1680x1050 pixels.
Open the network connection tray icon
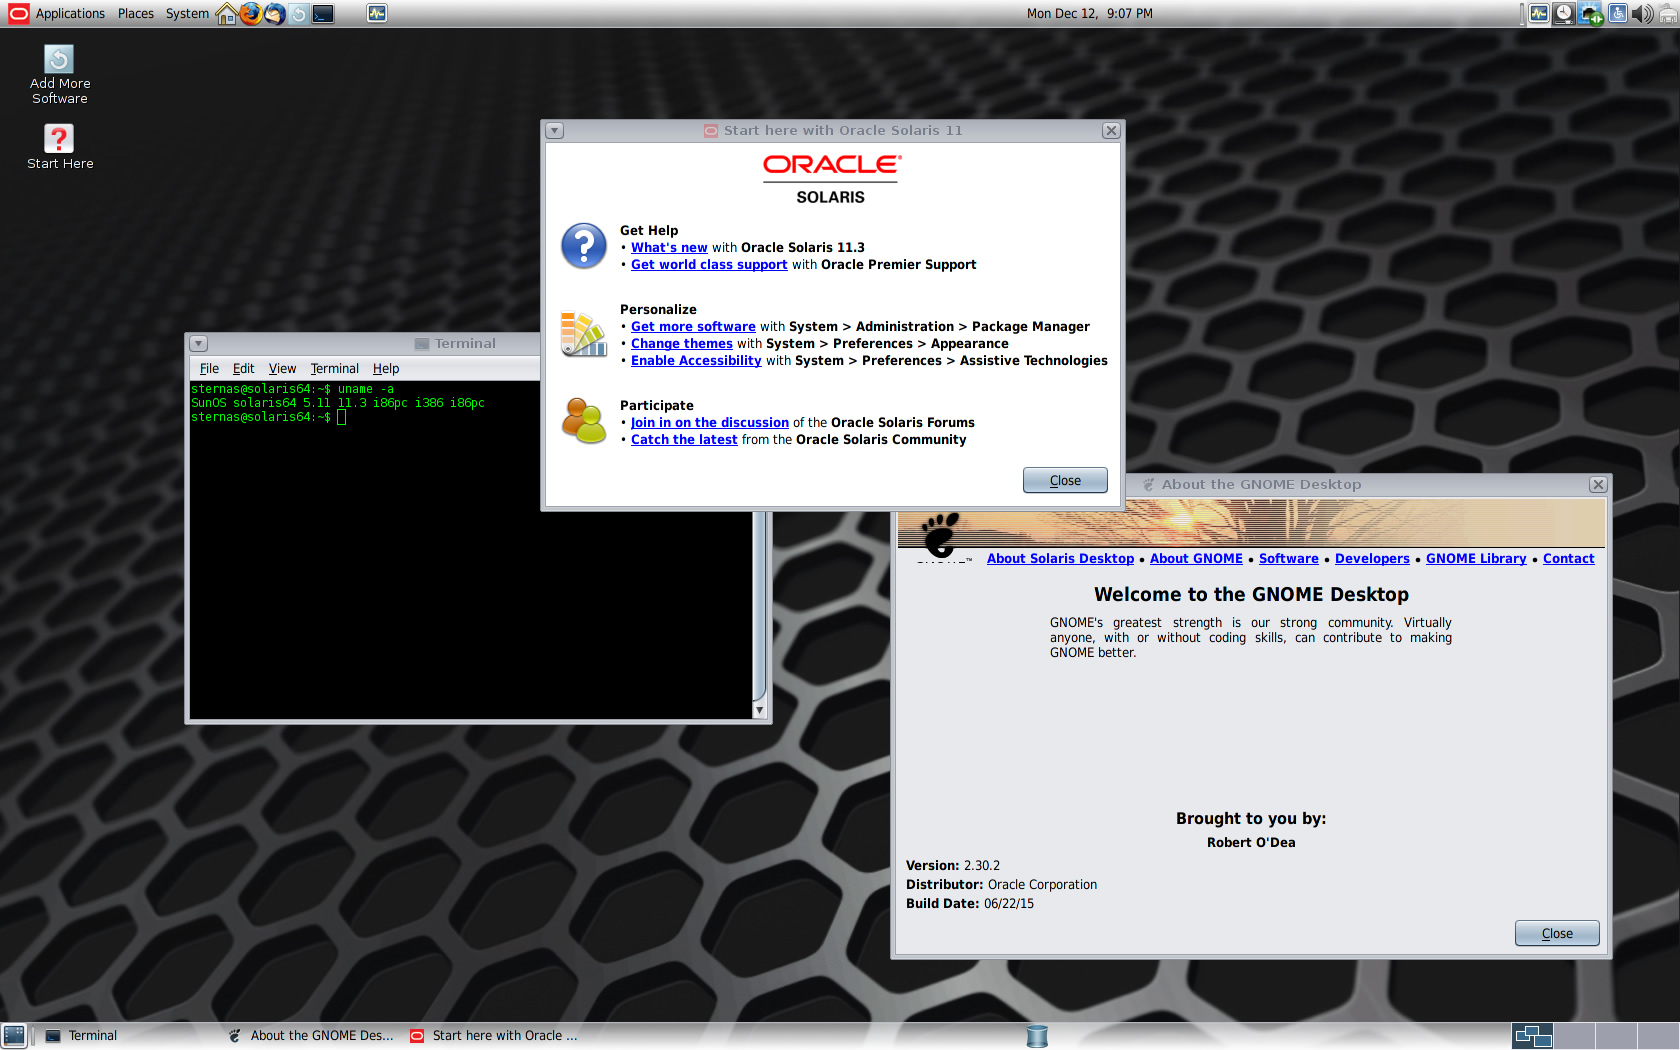click(x=1590, y=13)
